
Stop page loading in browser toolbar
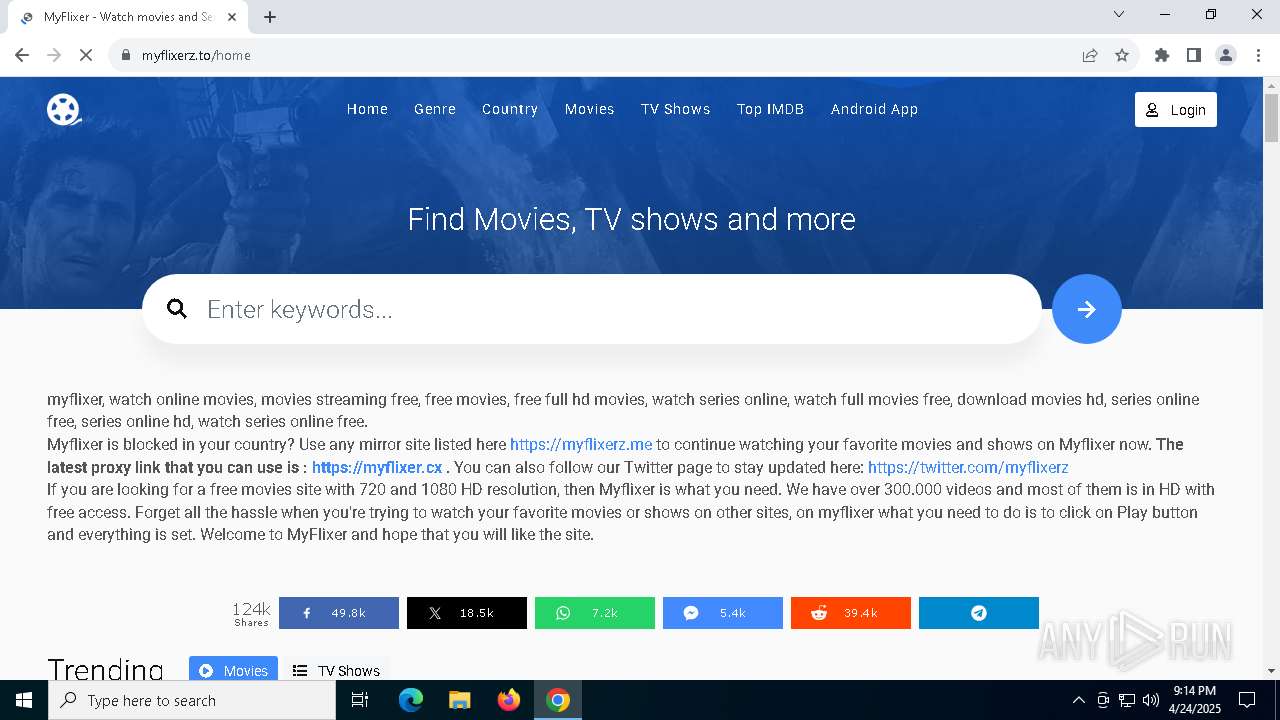pyautogui.click(x=86, y=55)
